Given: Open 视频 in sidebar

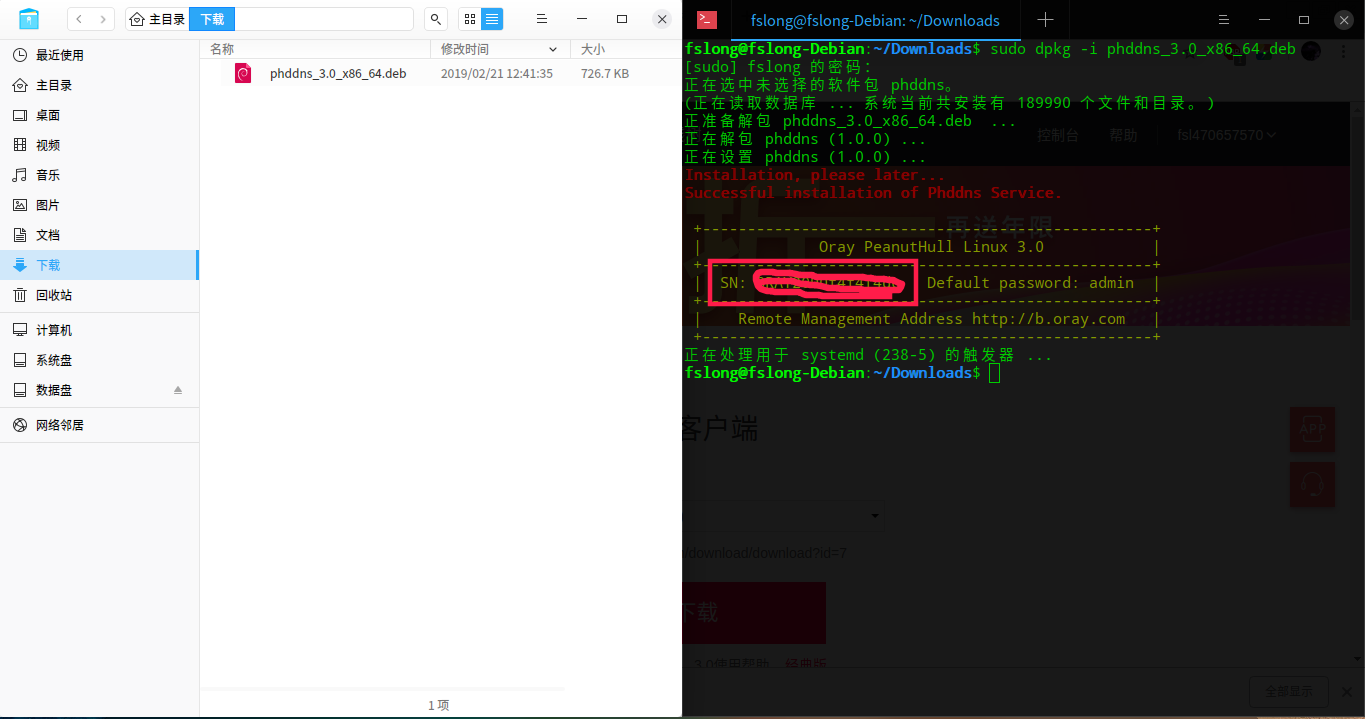Looking at the screenshot, I should [x=99, y=145].
